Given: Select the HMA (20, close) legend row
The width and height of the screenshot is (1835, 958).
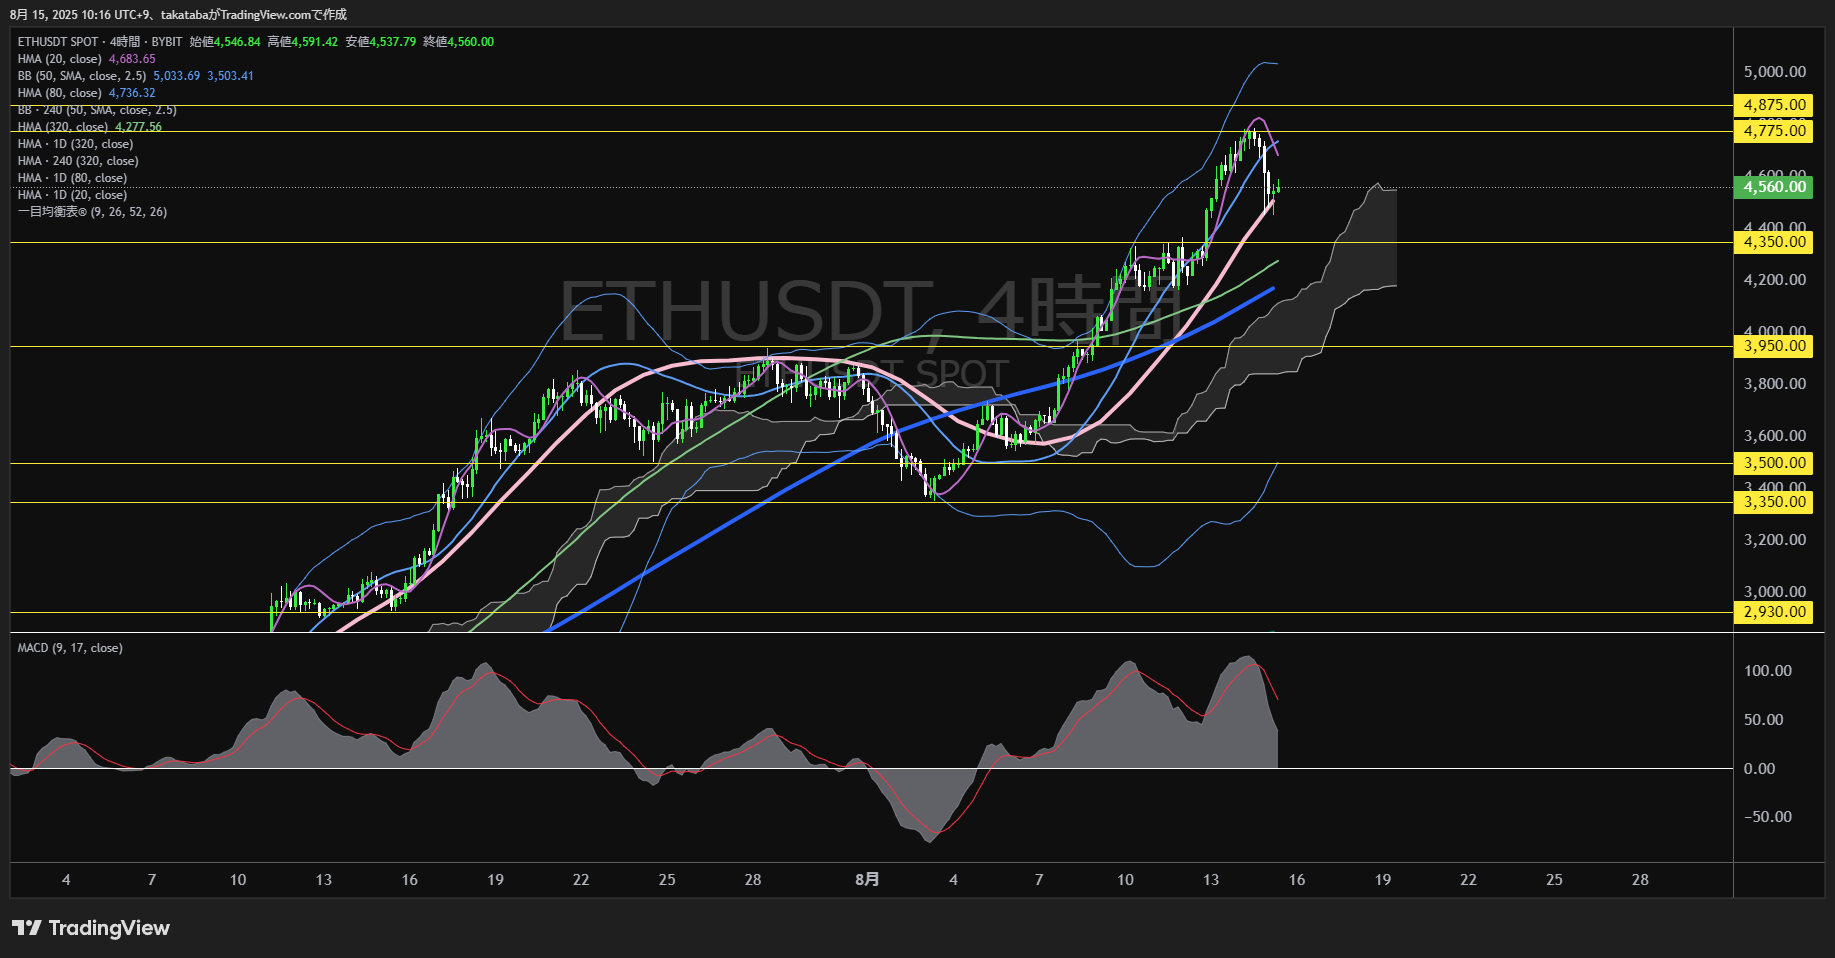Looking at the screenshot, I should [x=60, y=59].
